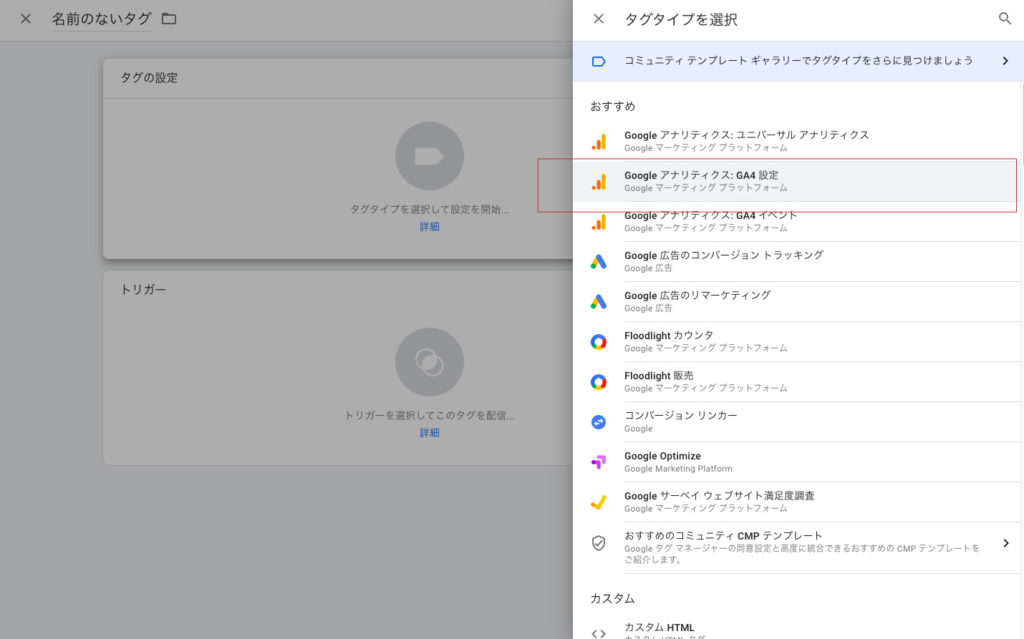Expand the Community Template Gallery banner arrow
The width and height of the screenshot is (1024, 639).
tap(1005, 61)
